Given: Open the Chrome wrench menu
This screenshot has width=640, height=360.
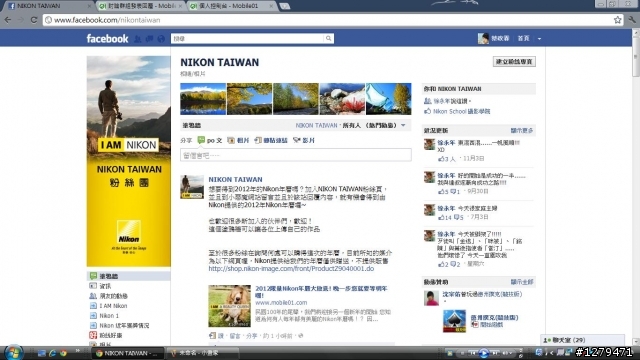Looking at the screenshot, I should pos(632,20).
